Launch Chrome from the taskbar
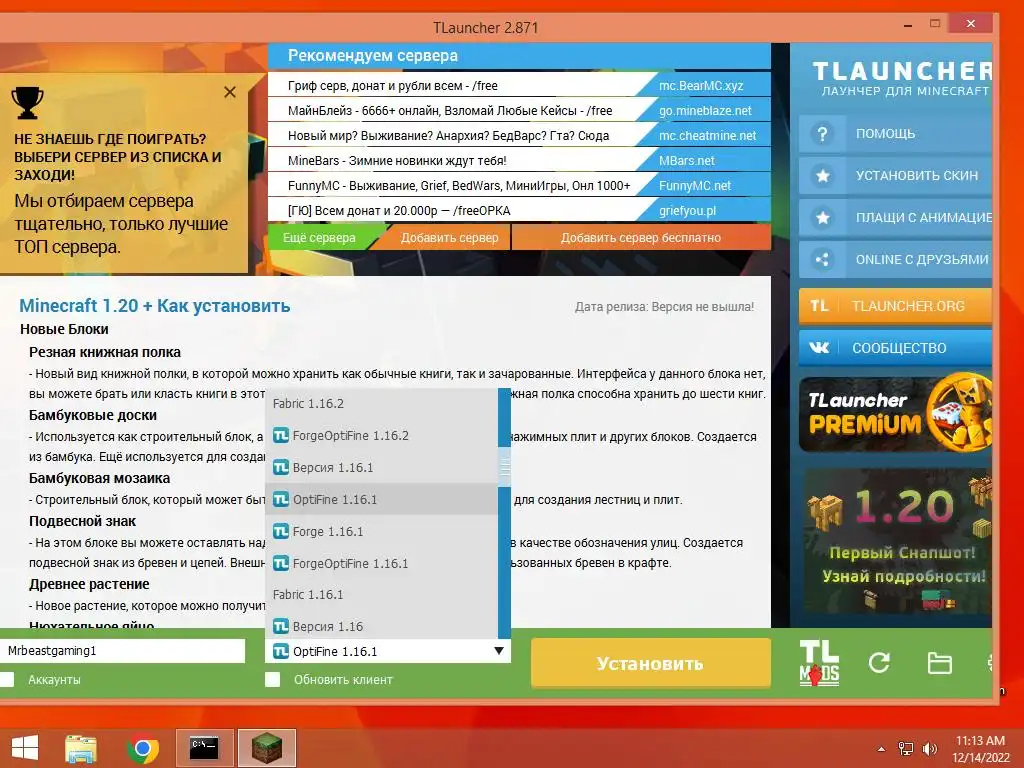This screenshot has width=1024, height=768. [x=142, y=748]
